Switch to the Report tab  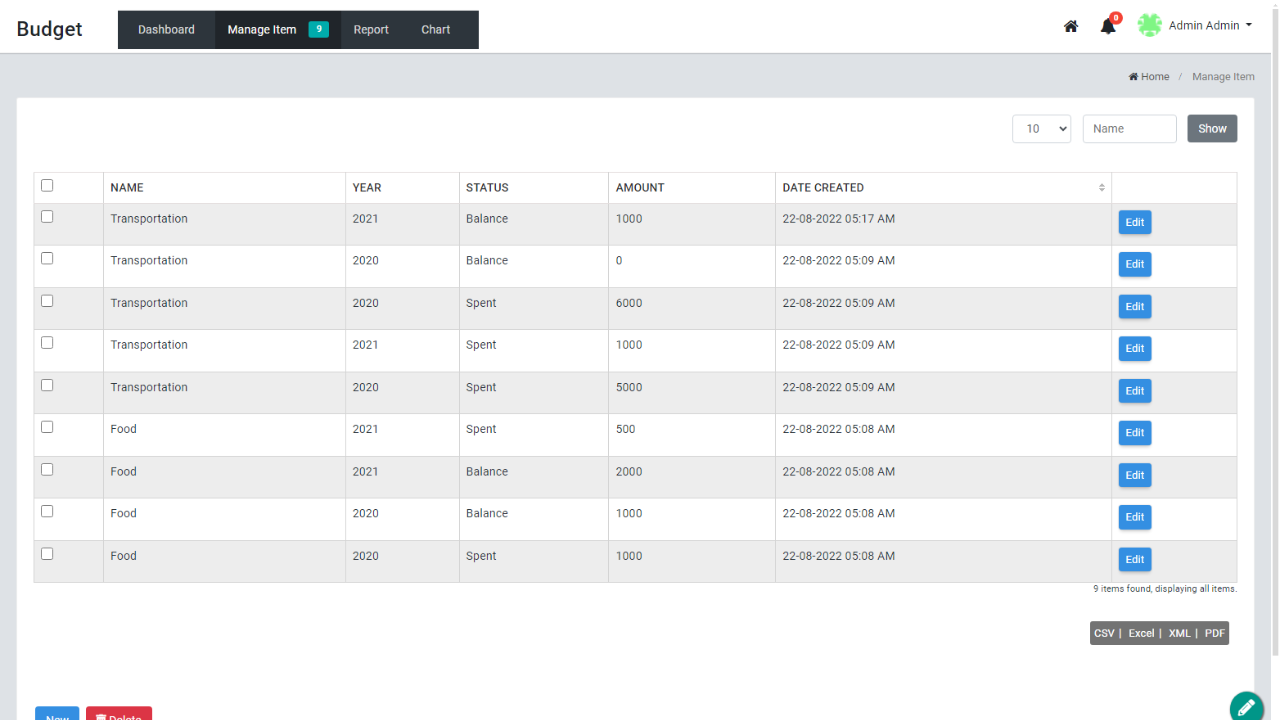pyautogui.click(x=371, y=30)
